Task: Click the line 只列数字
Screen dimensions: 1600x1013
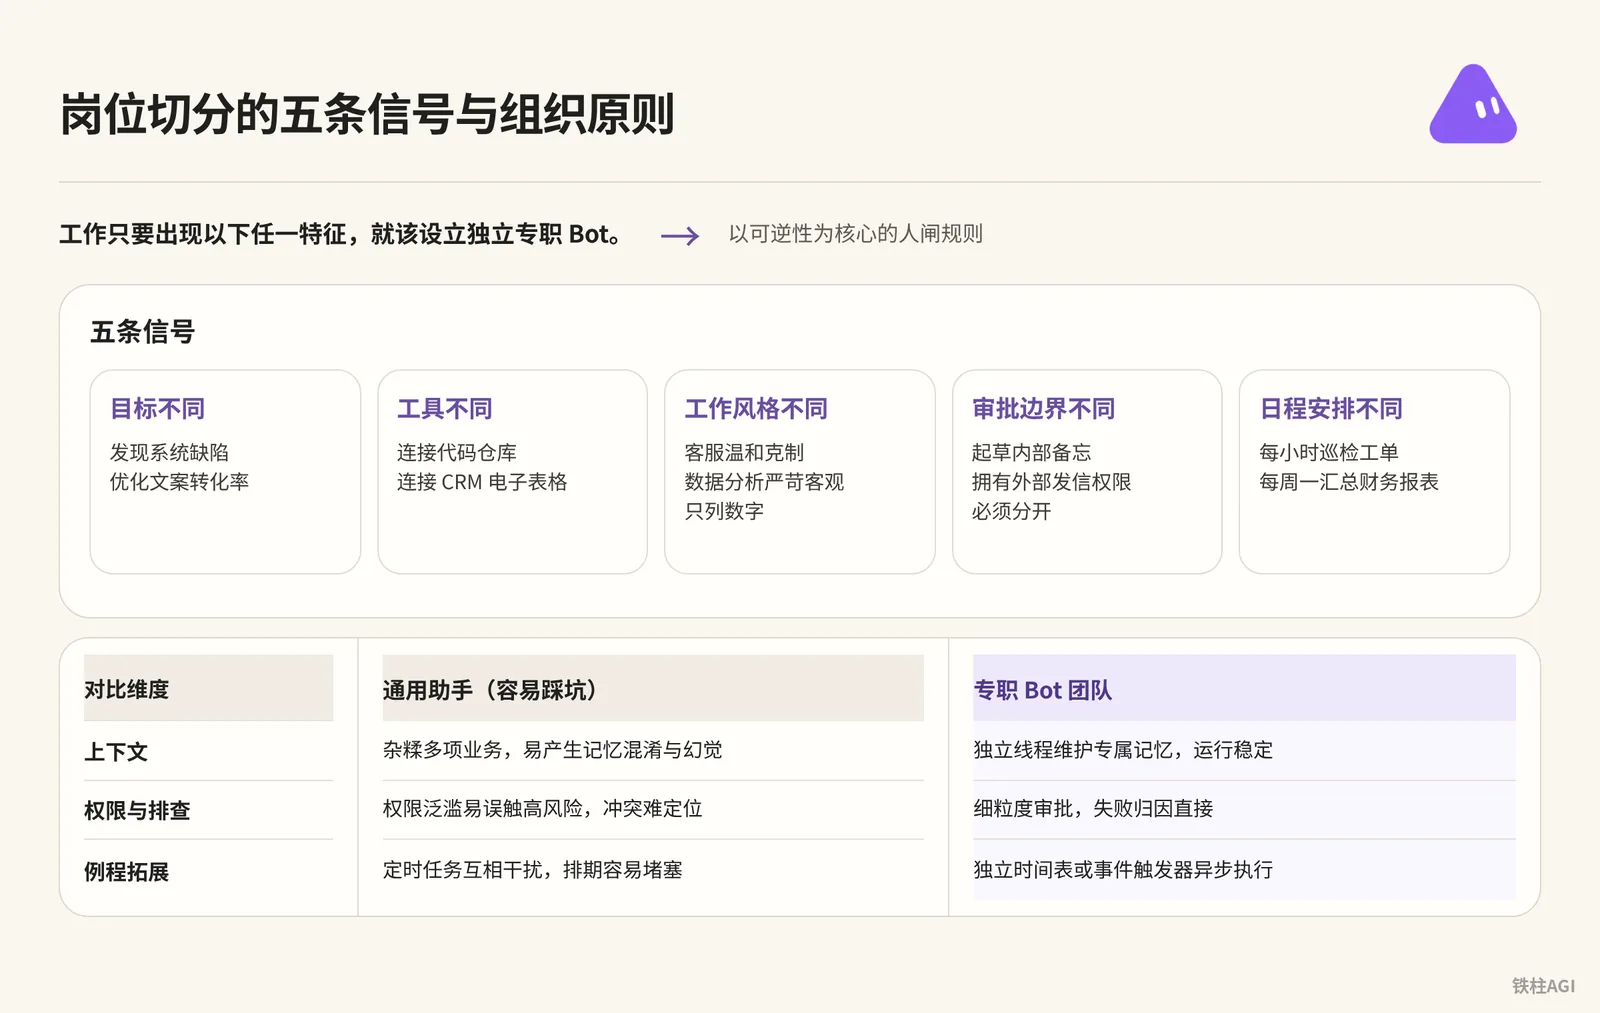Action: pos(724,511)
